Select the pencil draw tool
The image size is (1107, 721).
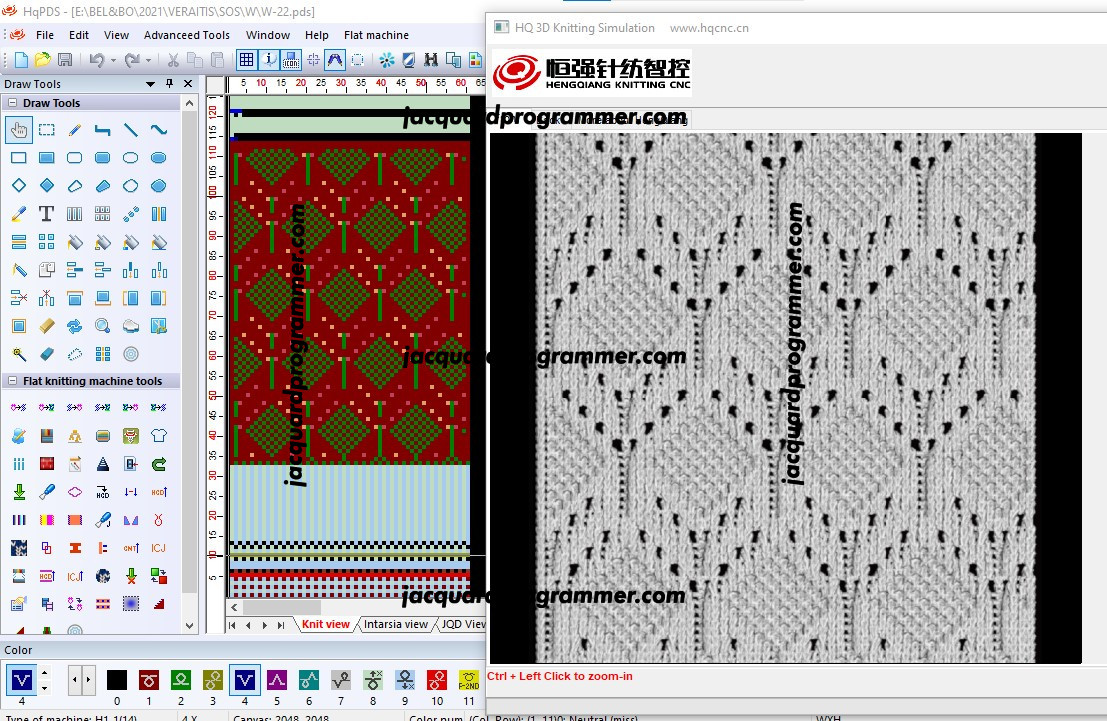click(74, 130)
